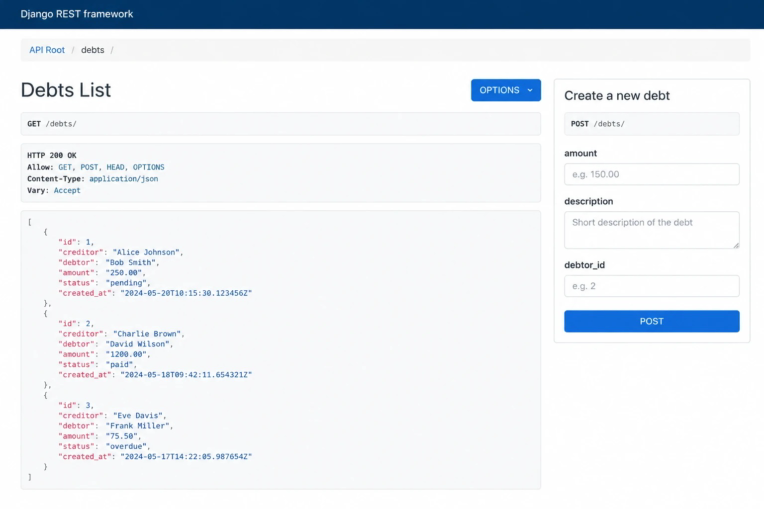The height and width of the screenshot is (509, 764).
Task: Click the description field label
Action: (x=589, y=201)
